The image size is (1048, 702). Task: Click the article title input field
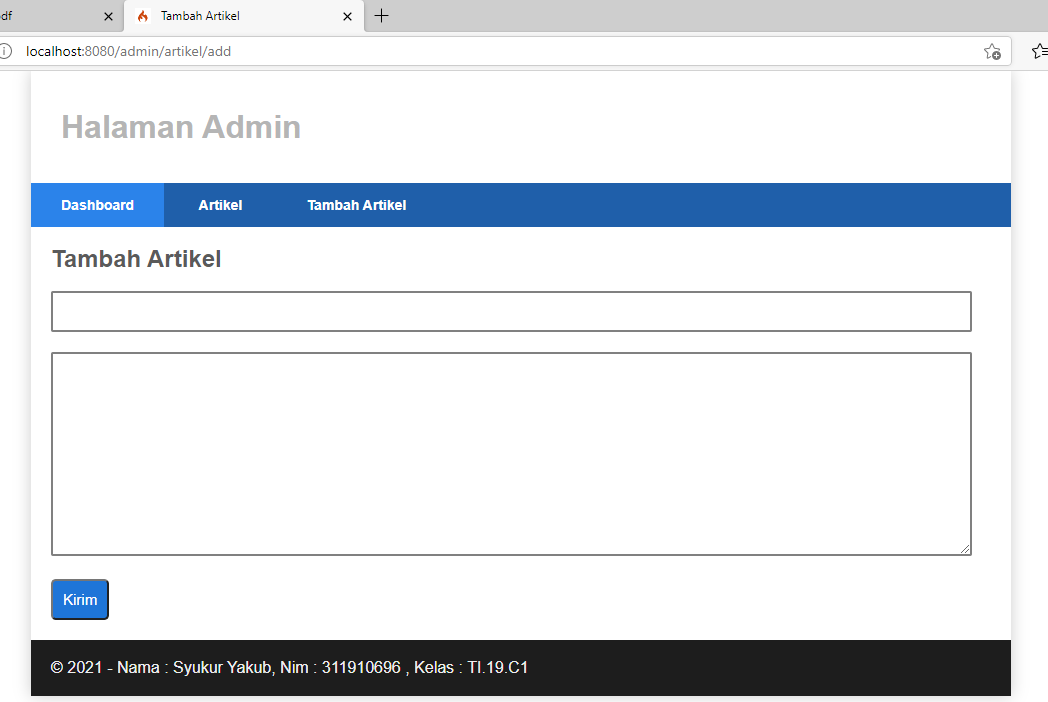[511, 311]
